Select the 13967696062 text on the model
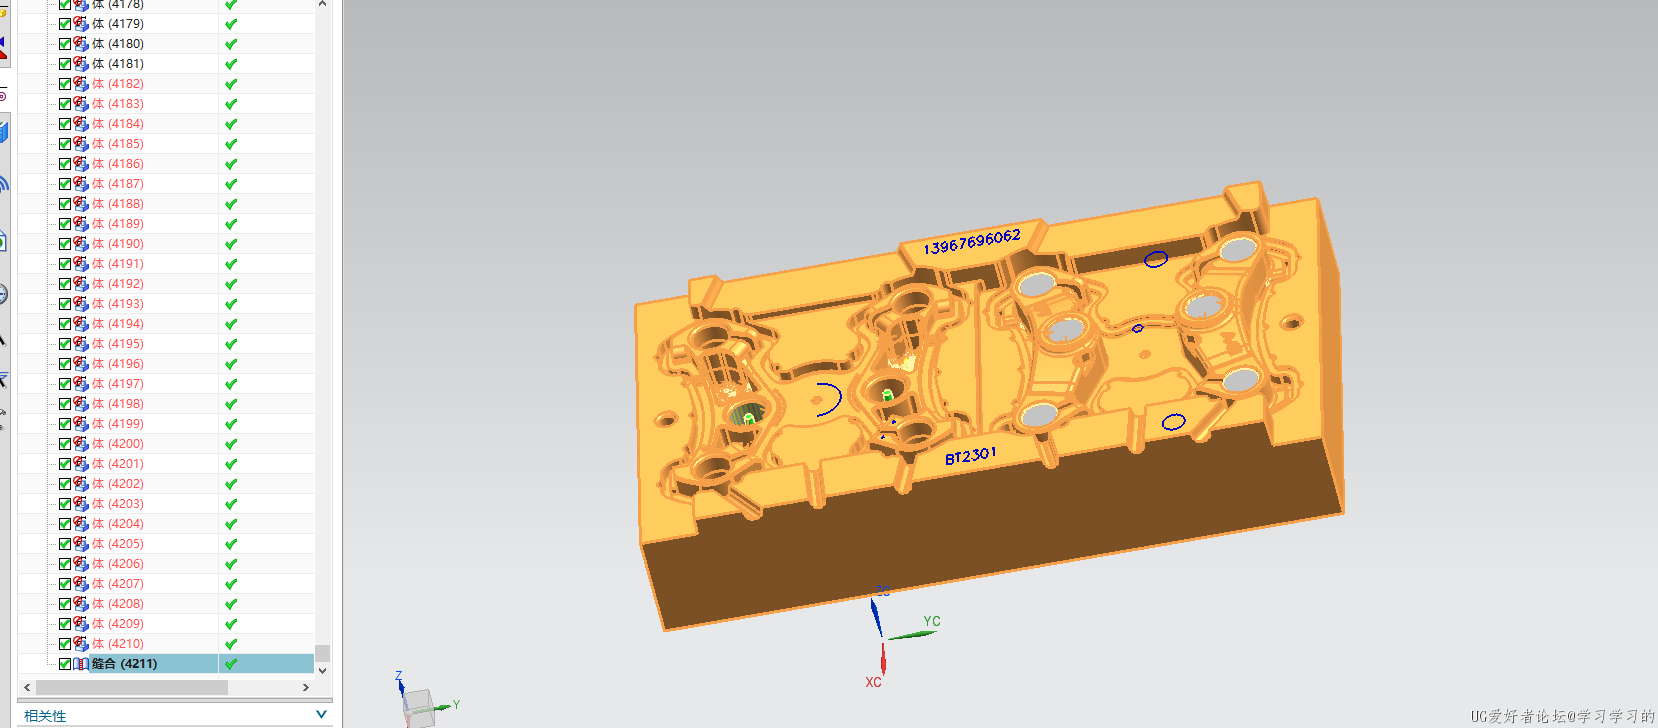Viewport: 1658px width, 728px height. coord(972,242)
